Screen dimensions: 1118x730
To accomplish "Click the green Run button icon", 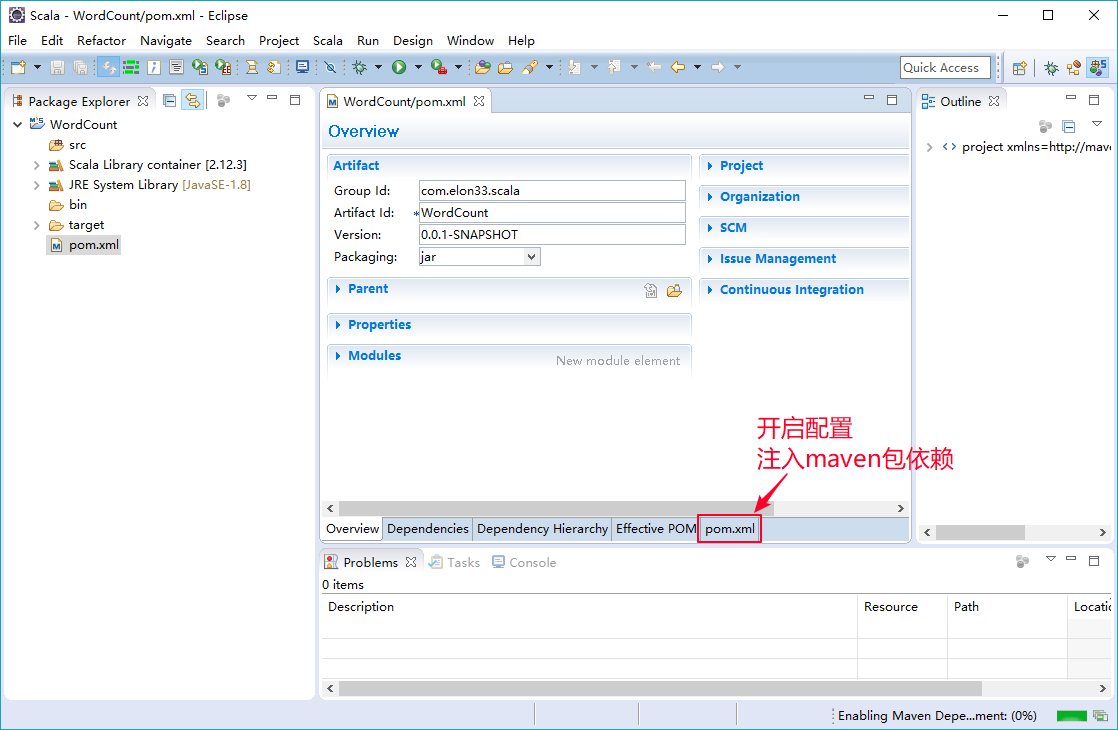I will (399, 67).
